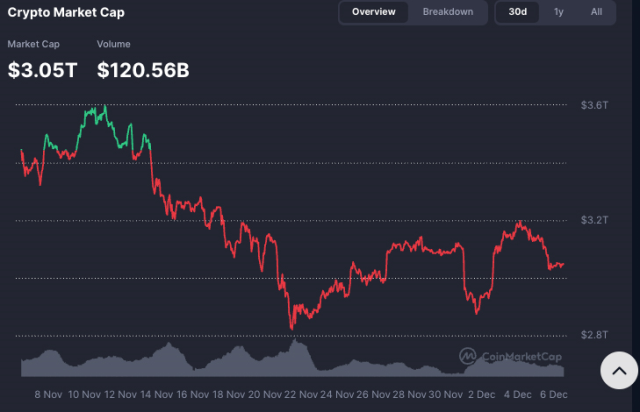This screenshot has width=640, height=412.
Task: Click the Market Cap label
Action: 33,46
